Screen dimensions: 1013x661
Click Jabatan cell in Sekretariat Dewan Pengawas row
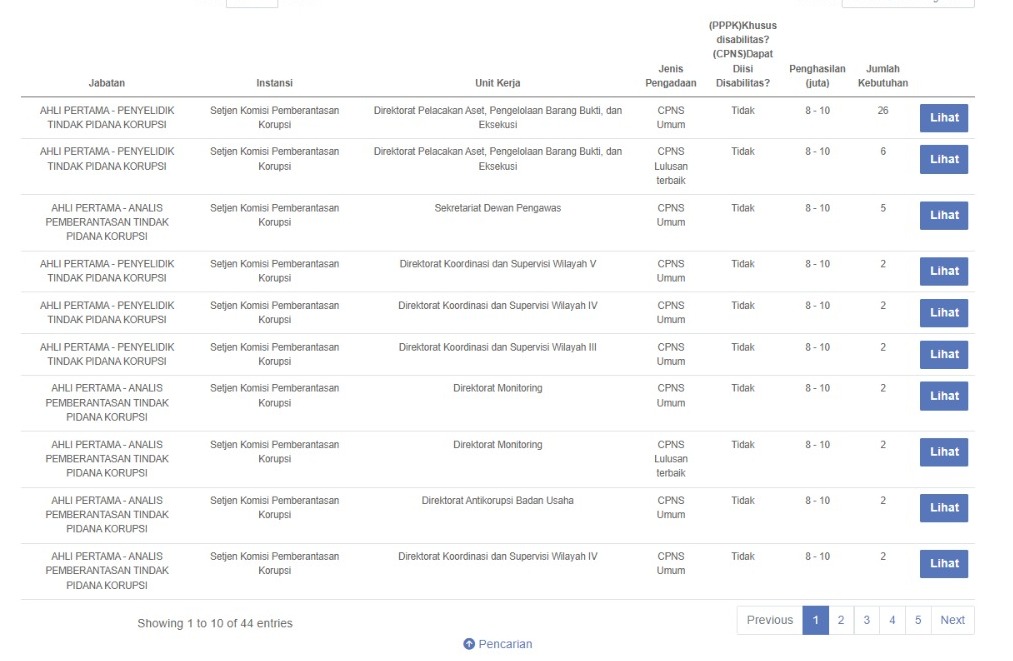pos(107,222)
